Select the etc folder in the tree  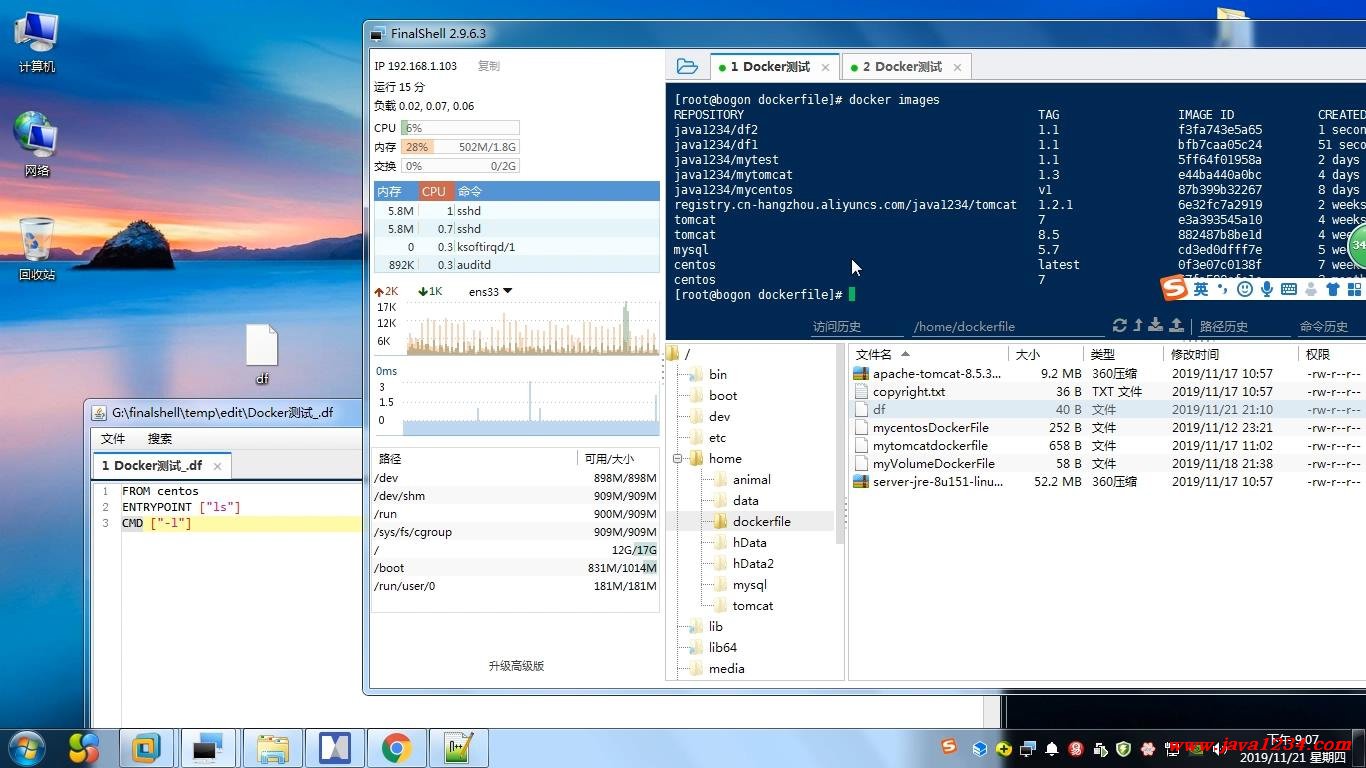click(717, 437)
